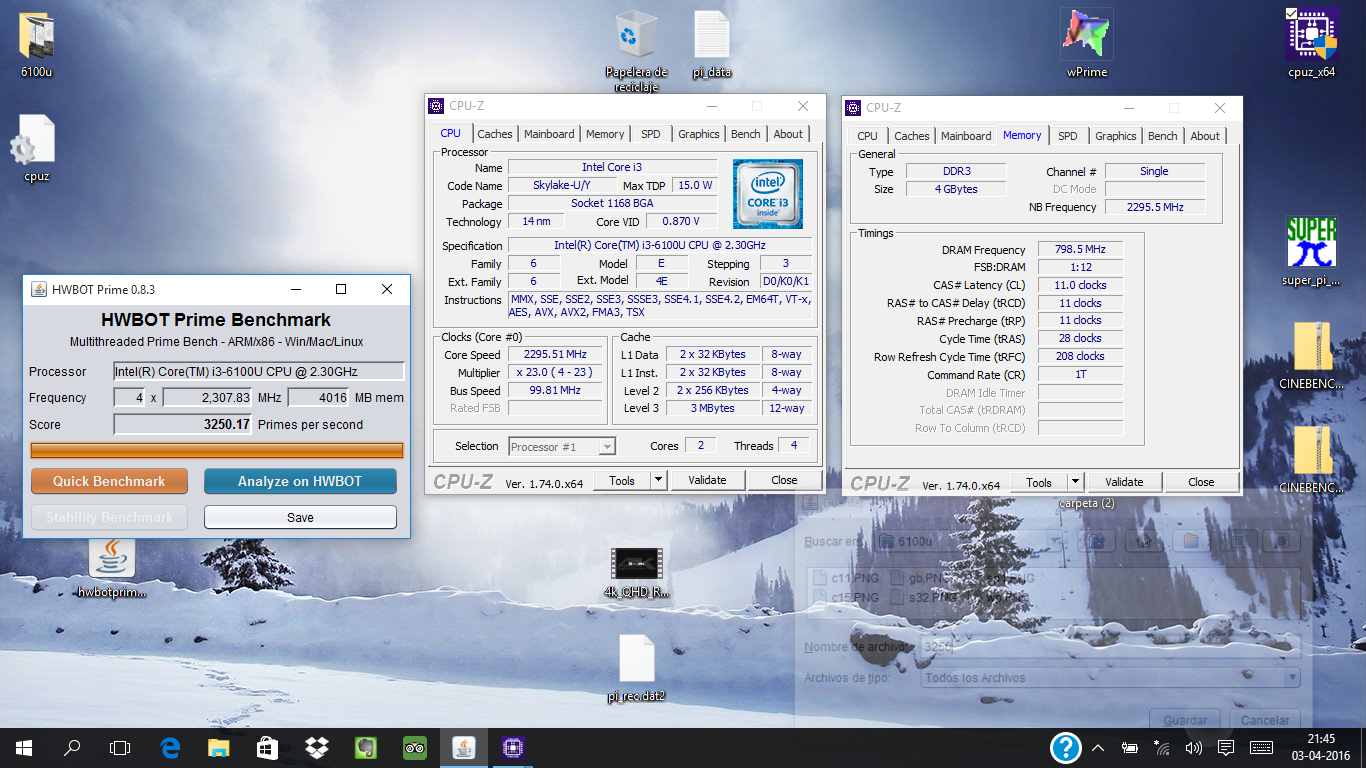
Task: Click Validate in the CPU tab window
Action: pyautogui.click(x=707, y=480)
